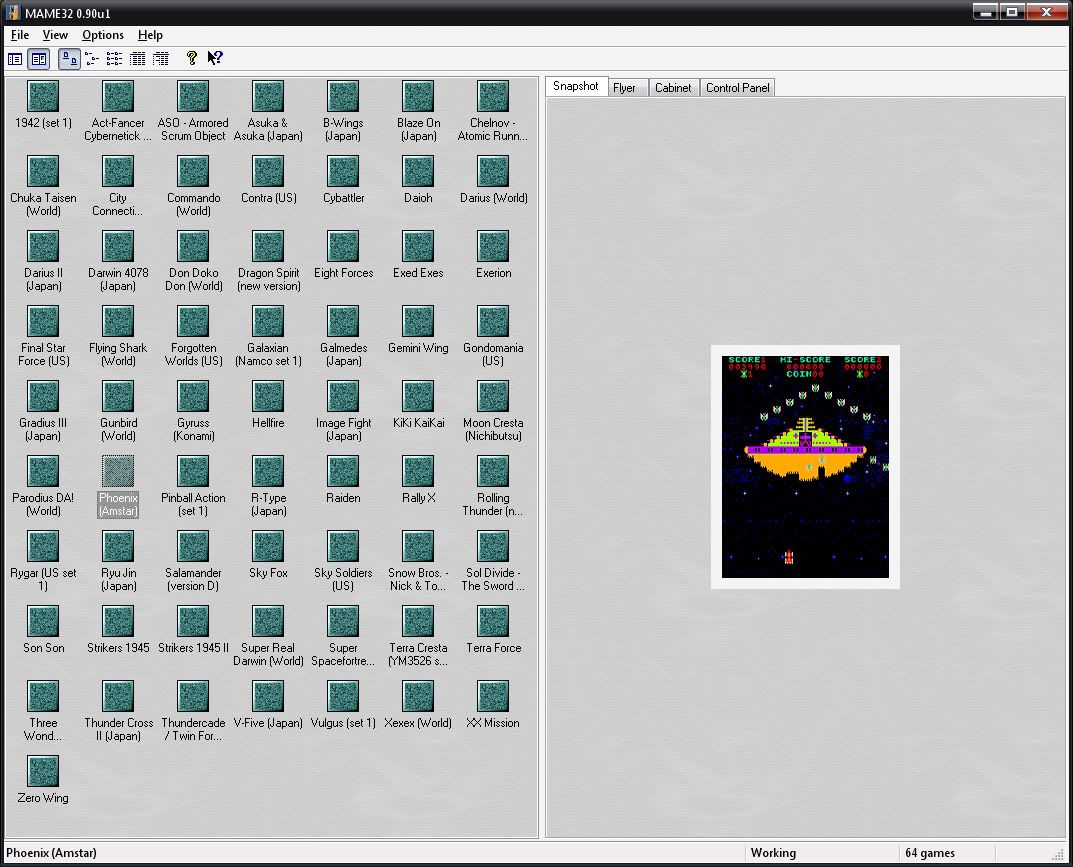Switch to small icons view

[x=92, y=59]
